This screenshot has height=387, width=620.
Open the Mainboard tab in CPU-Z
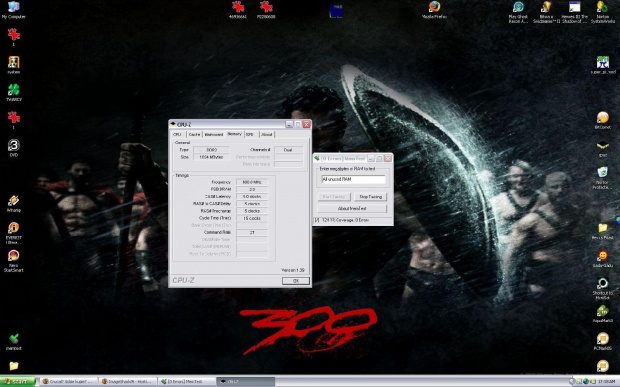(x=214, y=134)
